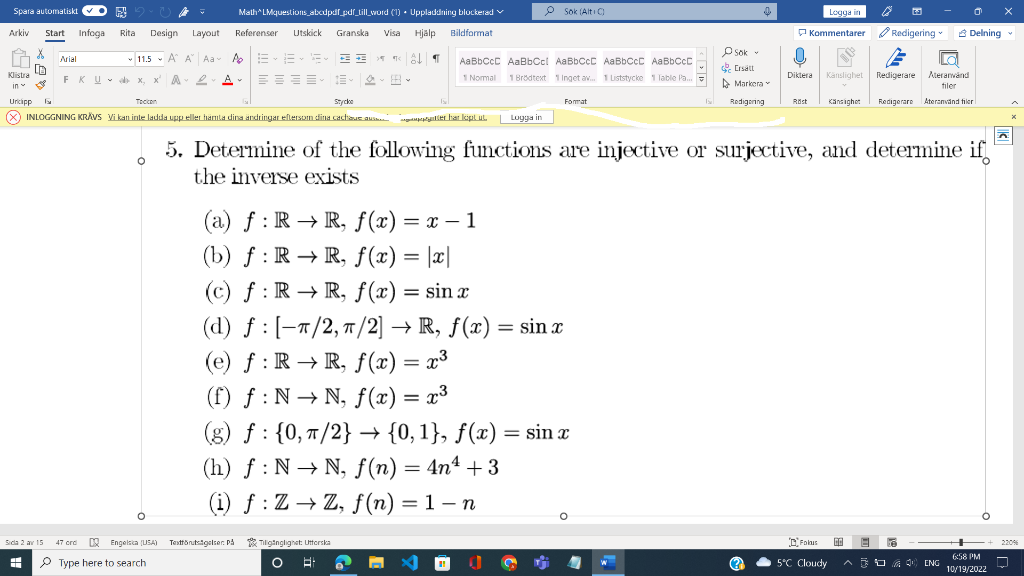Image resolution: width=1024 pixels, height=576 pixels.
Task: Apply subscript formatting
Action: 140,79
